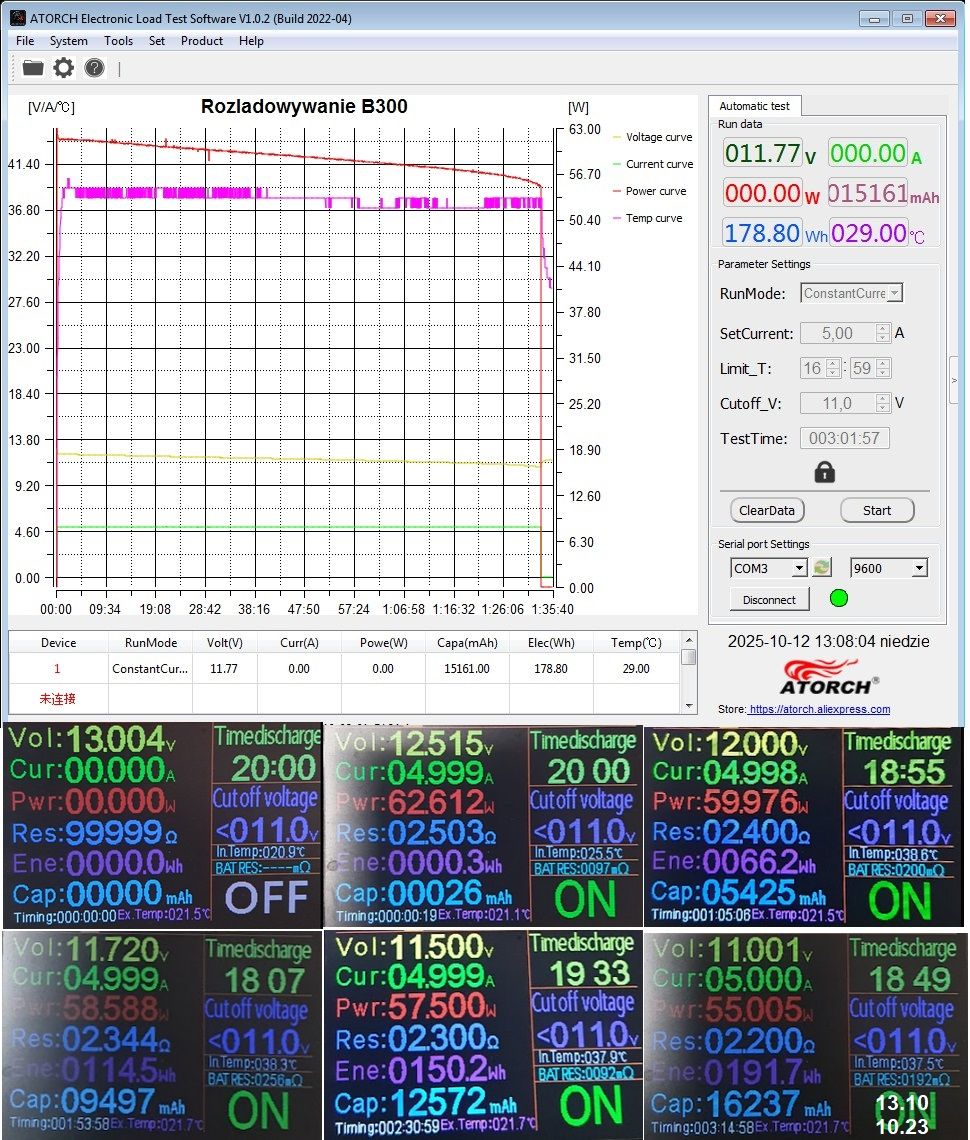Toggle the Voltage curve legend entry

click(652, 137)
